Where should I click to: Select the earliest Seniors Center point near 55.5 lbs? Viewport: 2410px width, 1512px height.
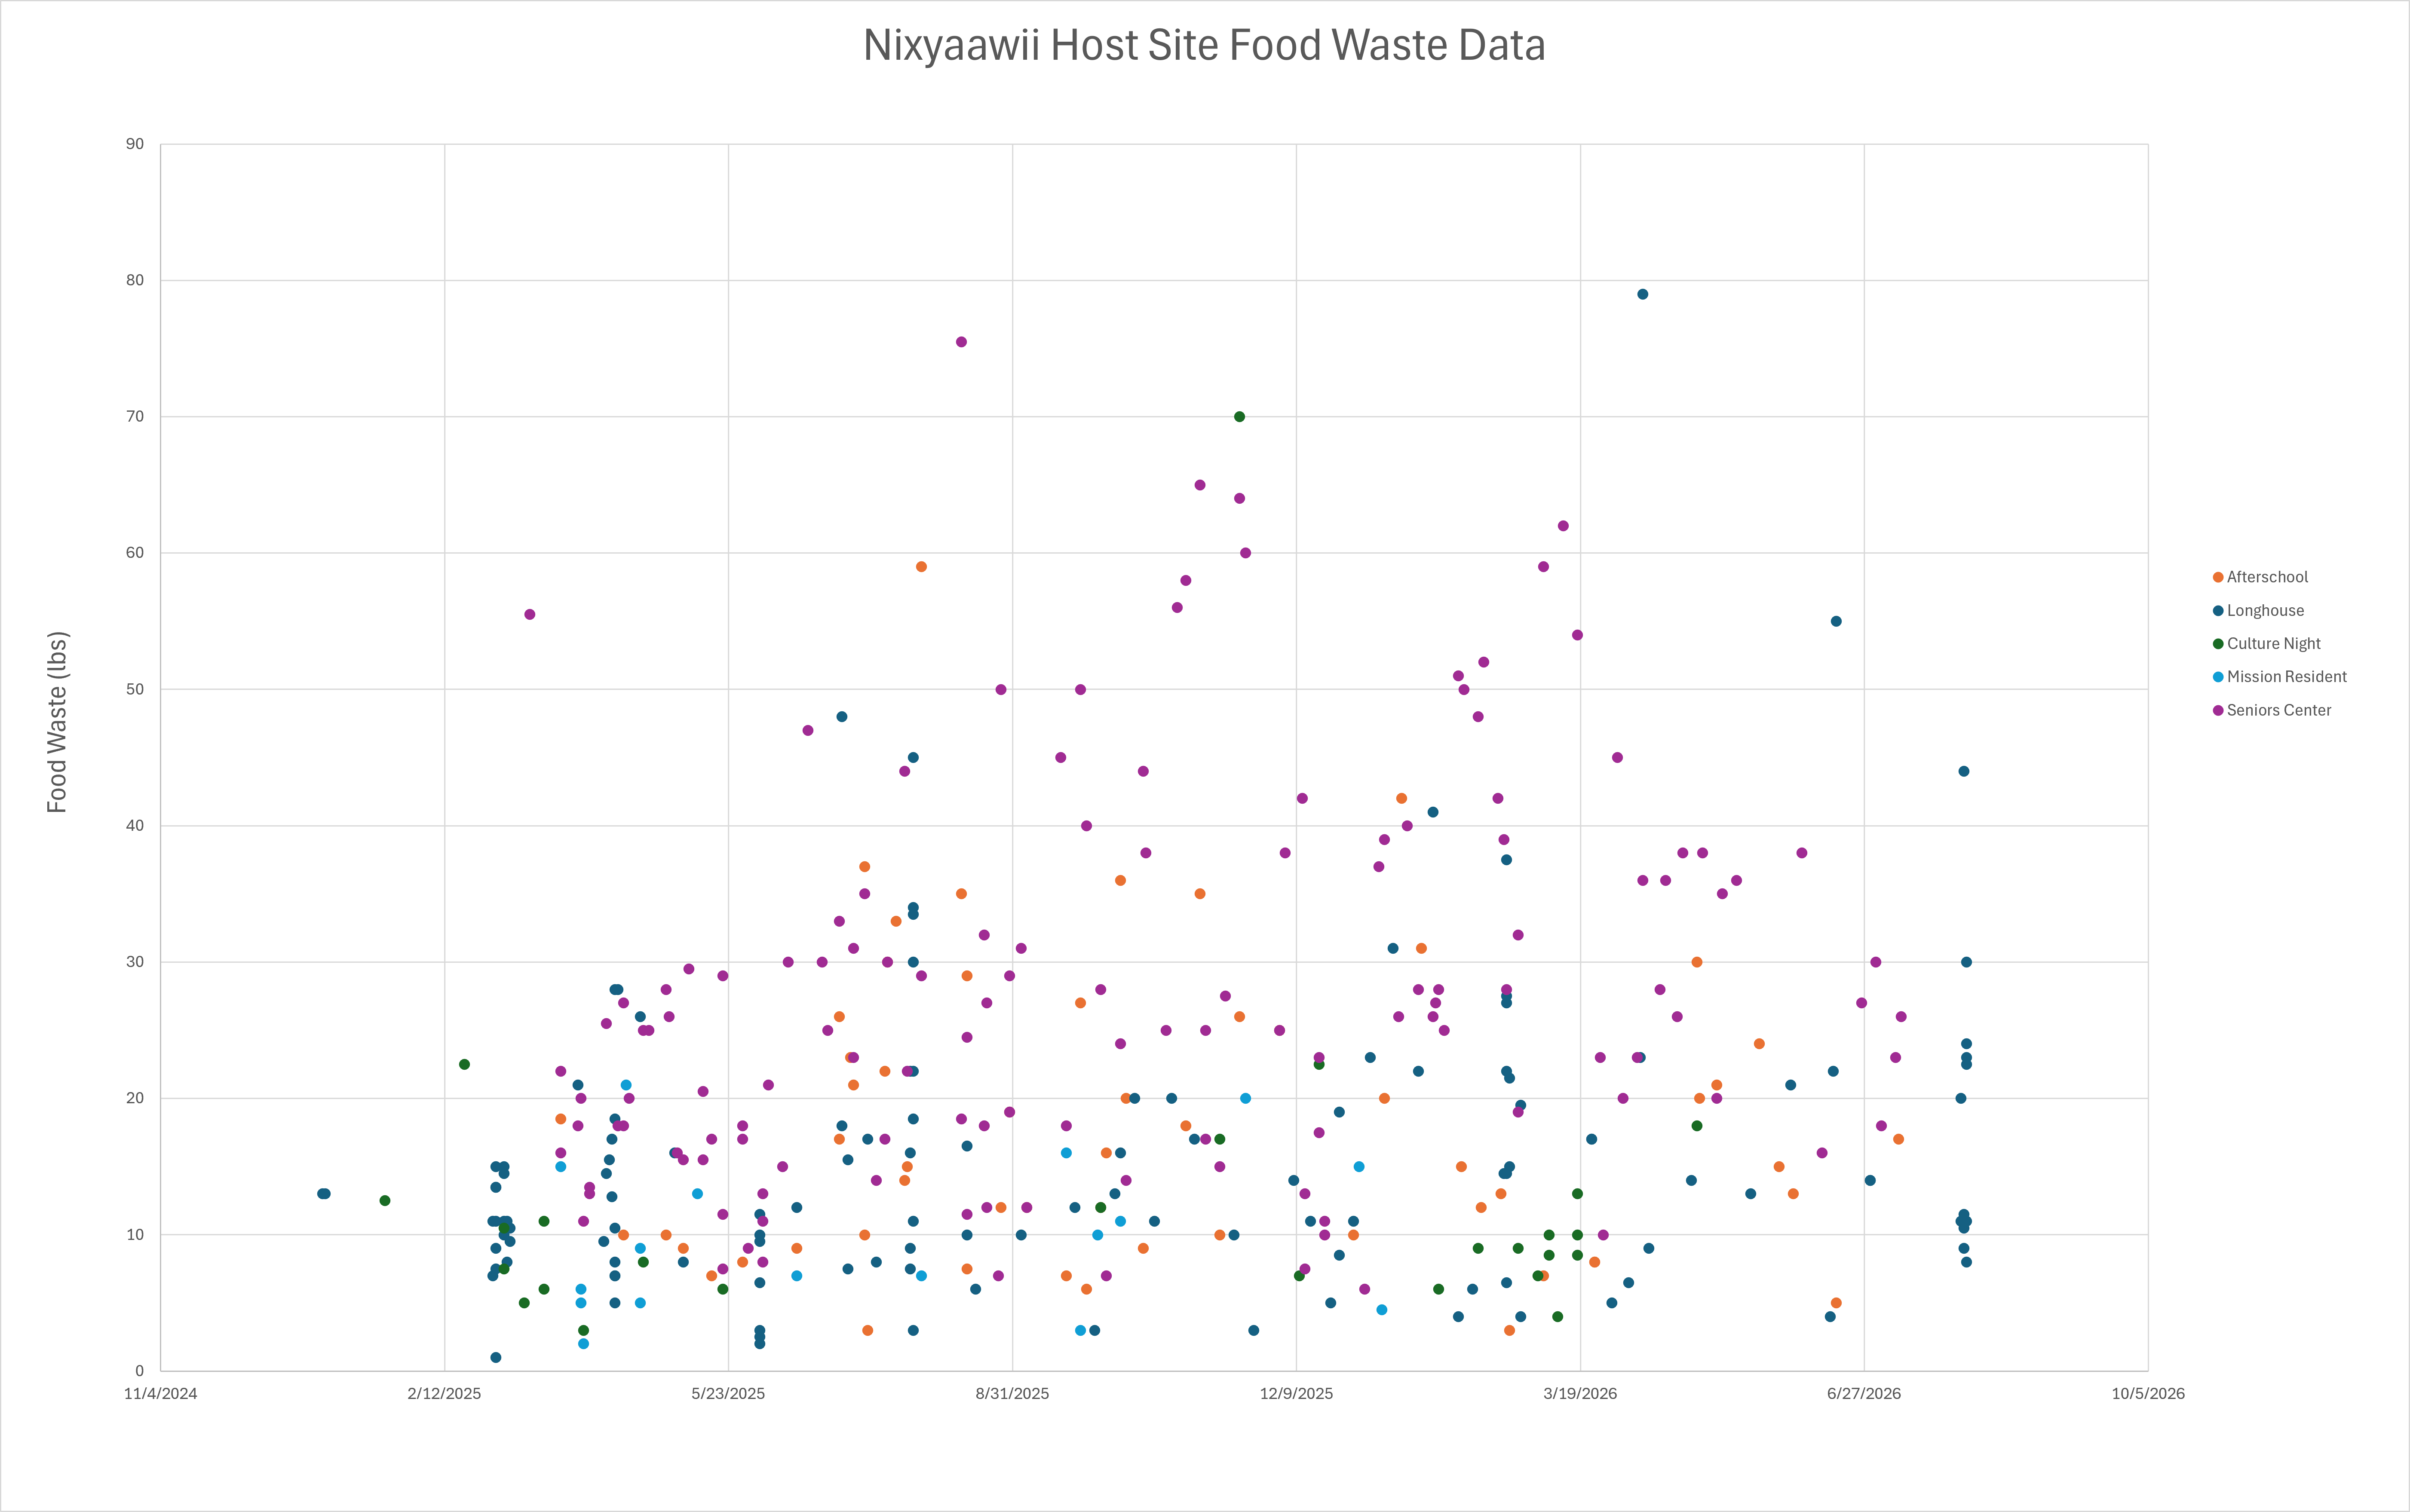click(x=529, y=614)
